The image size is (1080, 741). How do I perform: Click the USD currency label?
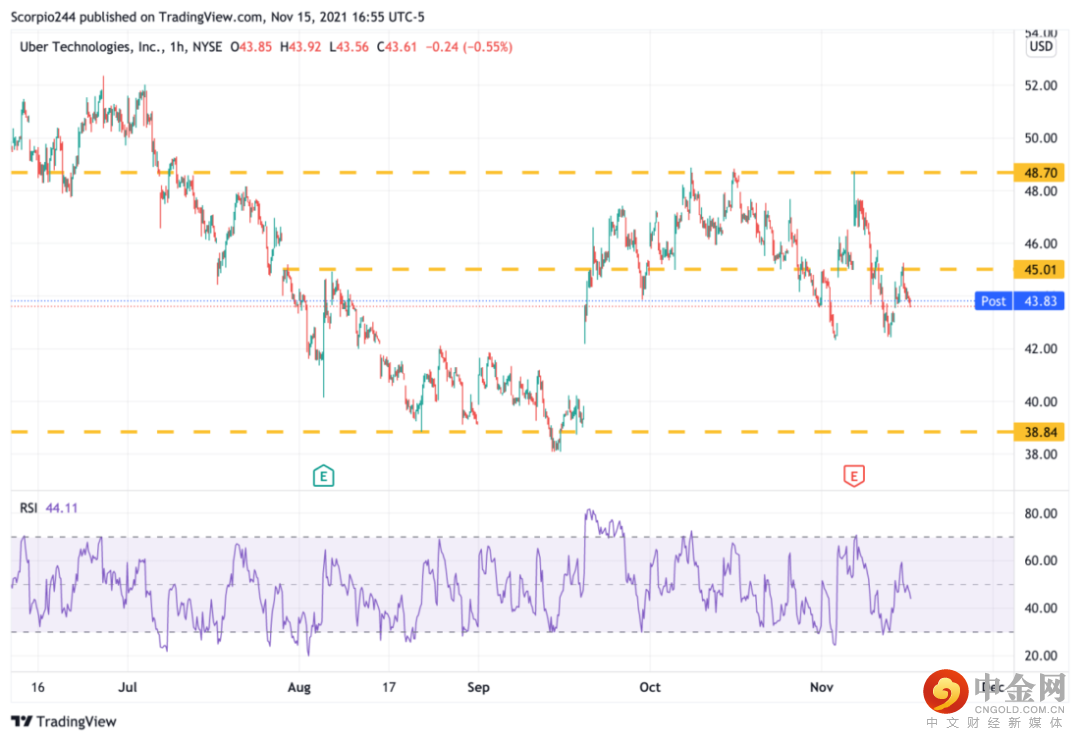tap(1040, 46)
